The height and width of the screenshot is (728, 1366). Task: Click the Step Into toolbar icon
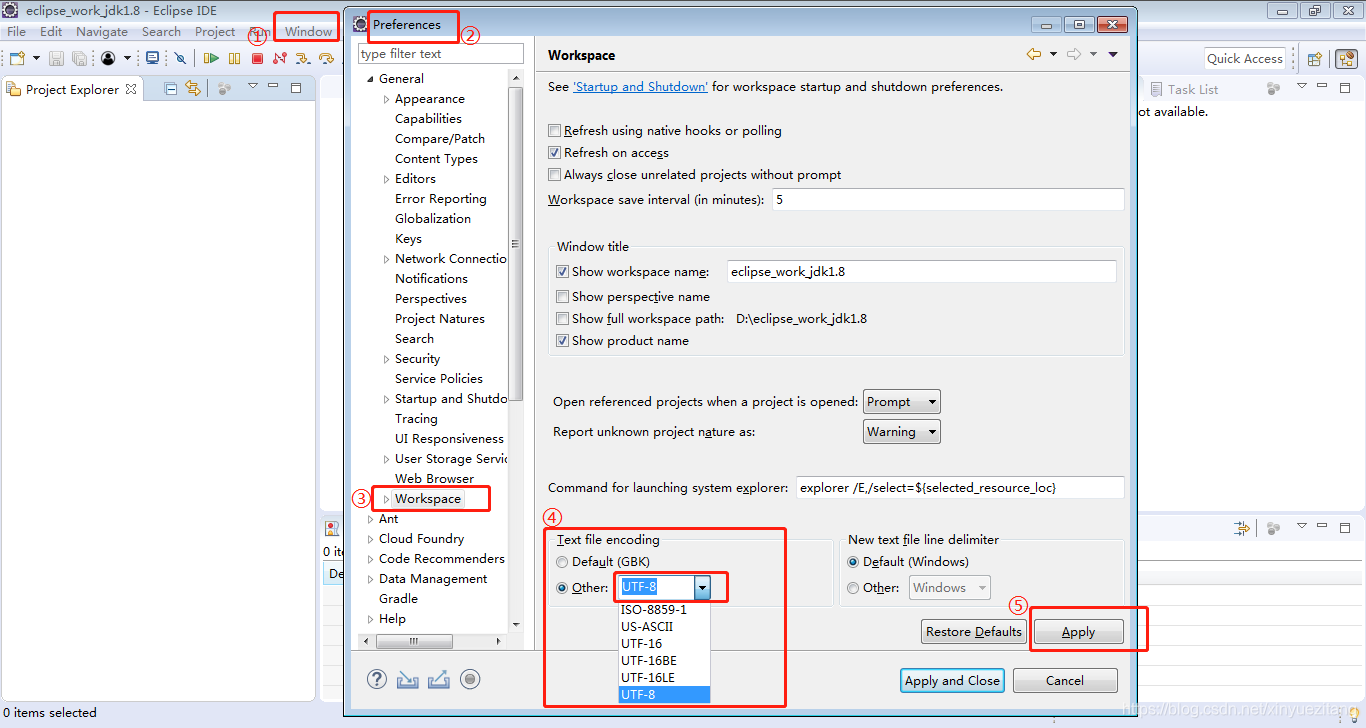(303, 59)
